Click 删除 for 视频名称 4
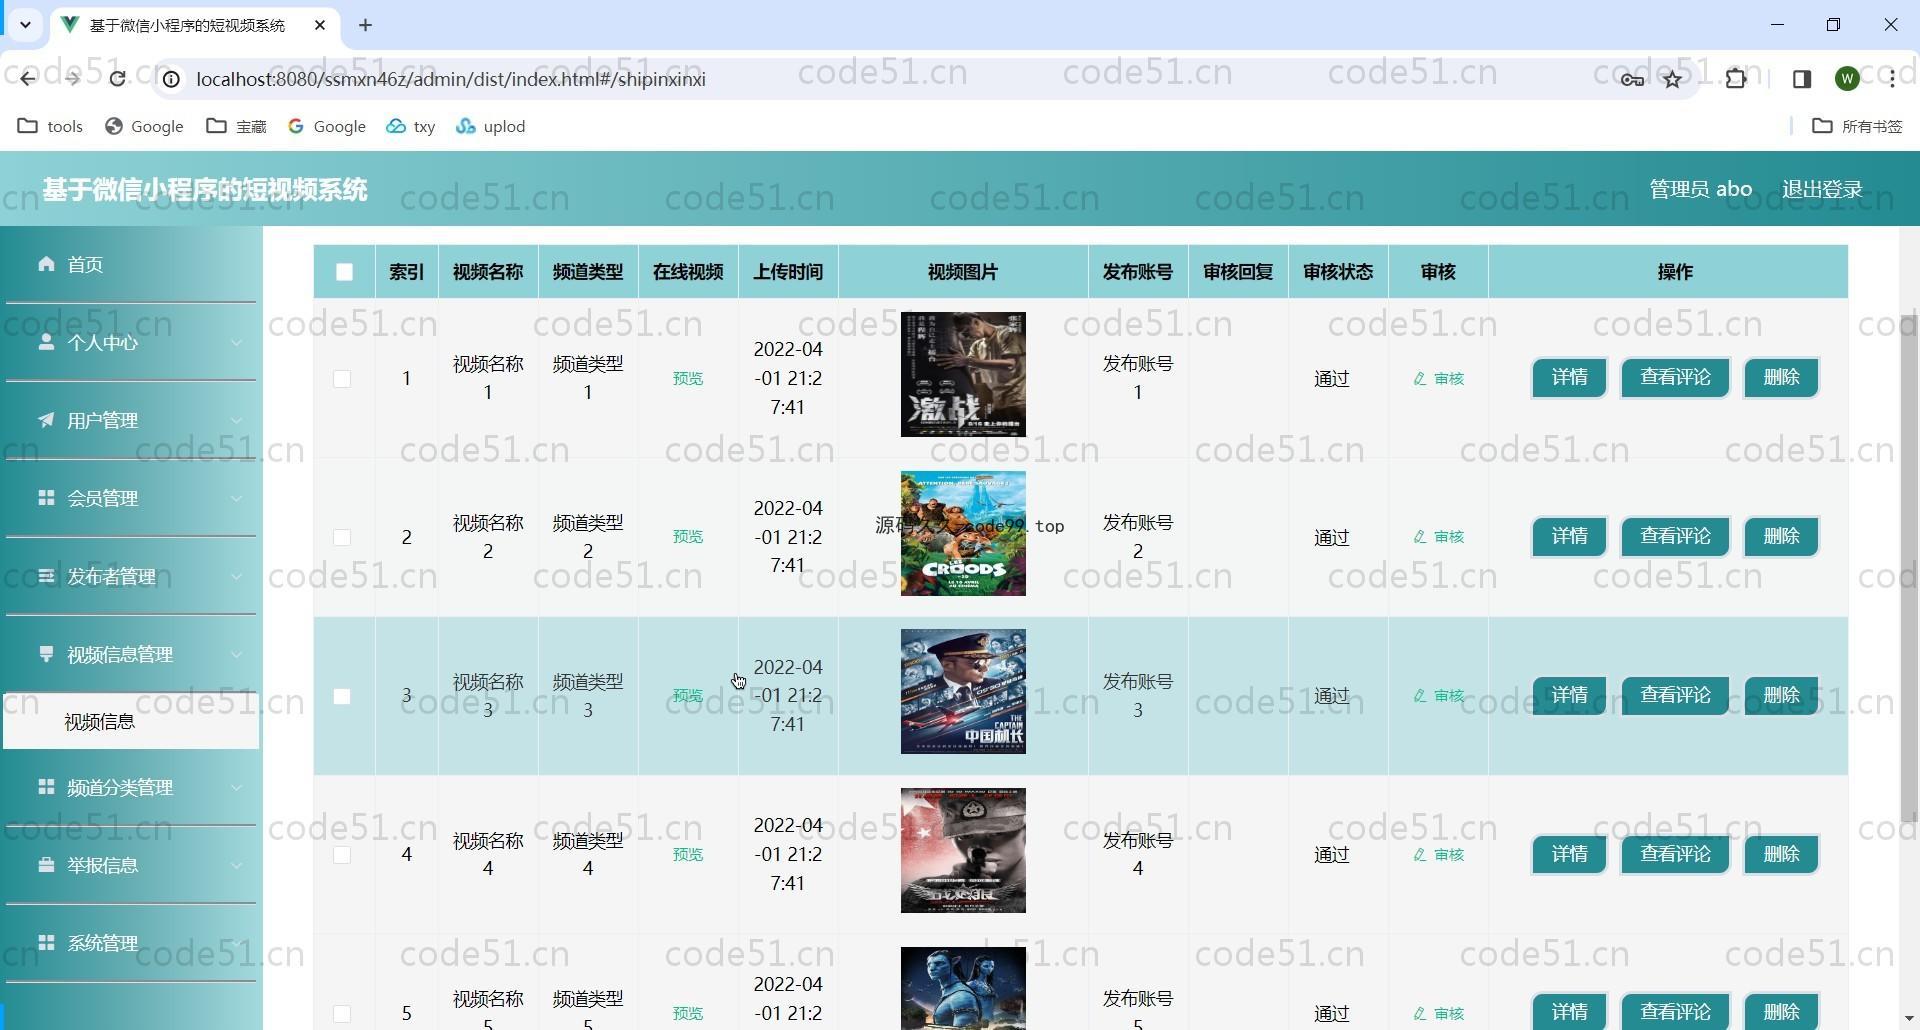 coord(1781,854)
